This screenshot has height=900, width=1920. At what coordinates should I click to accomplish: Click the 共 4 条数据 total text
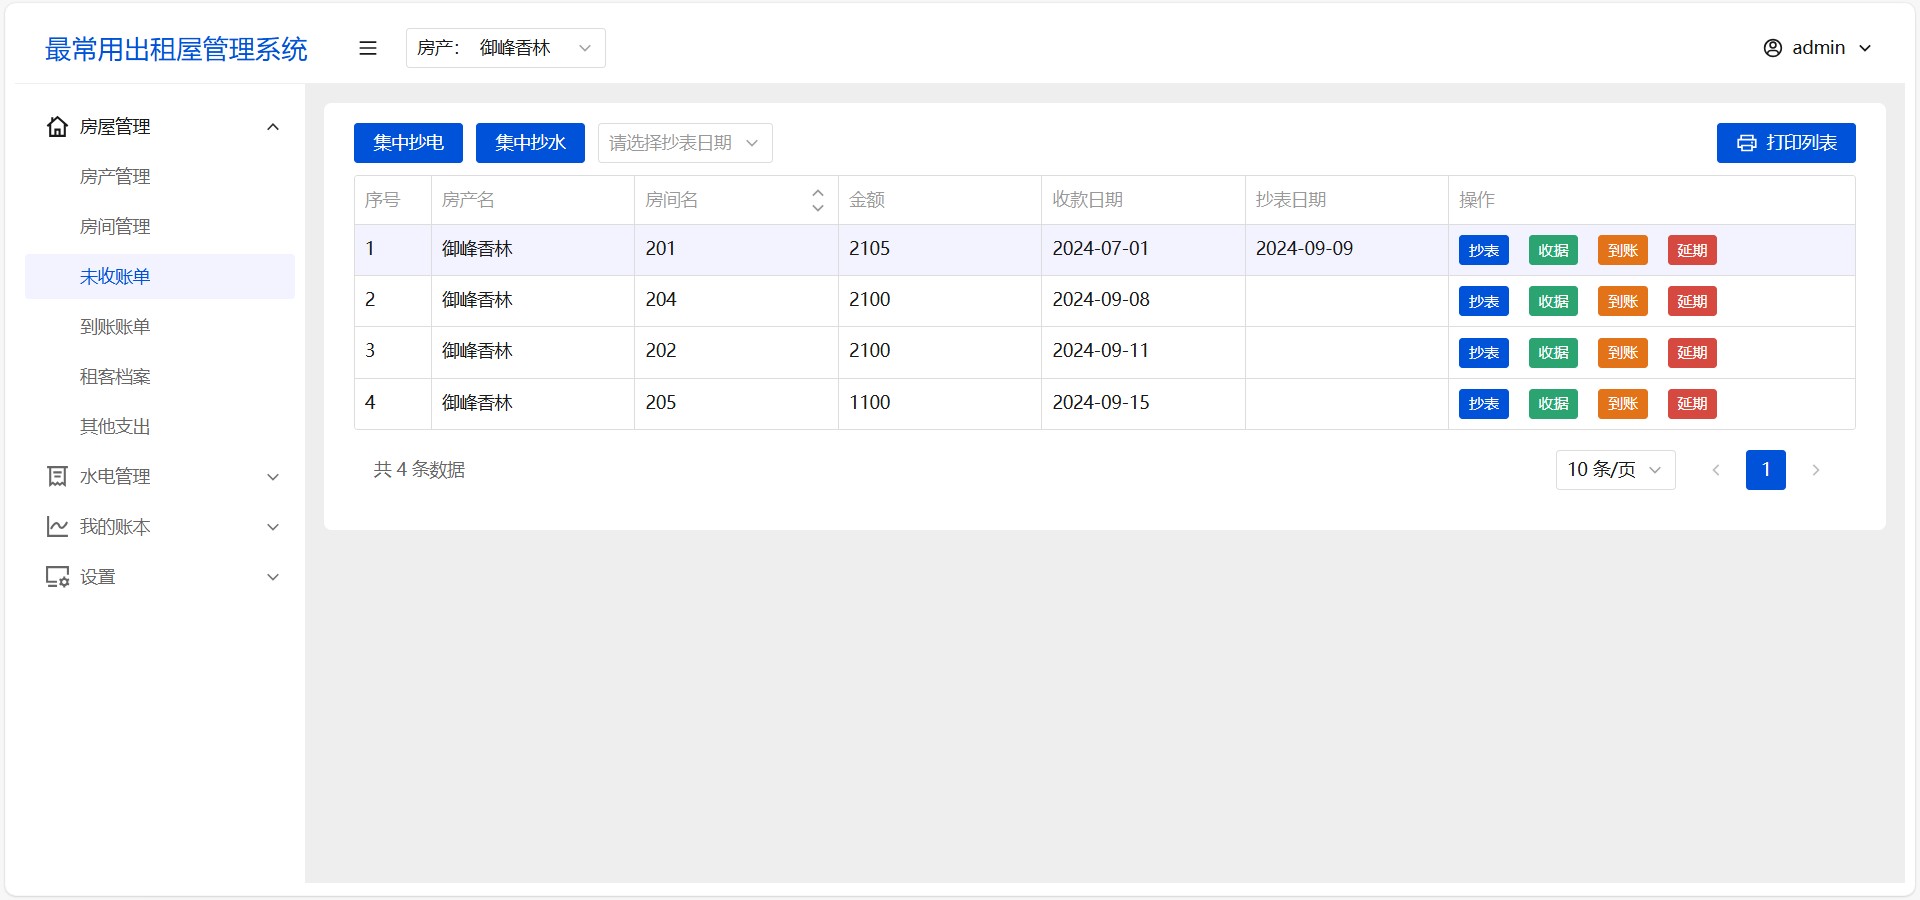pos(419,470)
